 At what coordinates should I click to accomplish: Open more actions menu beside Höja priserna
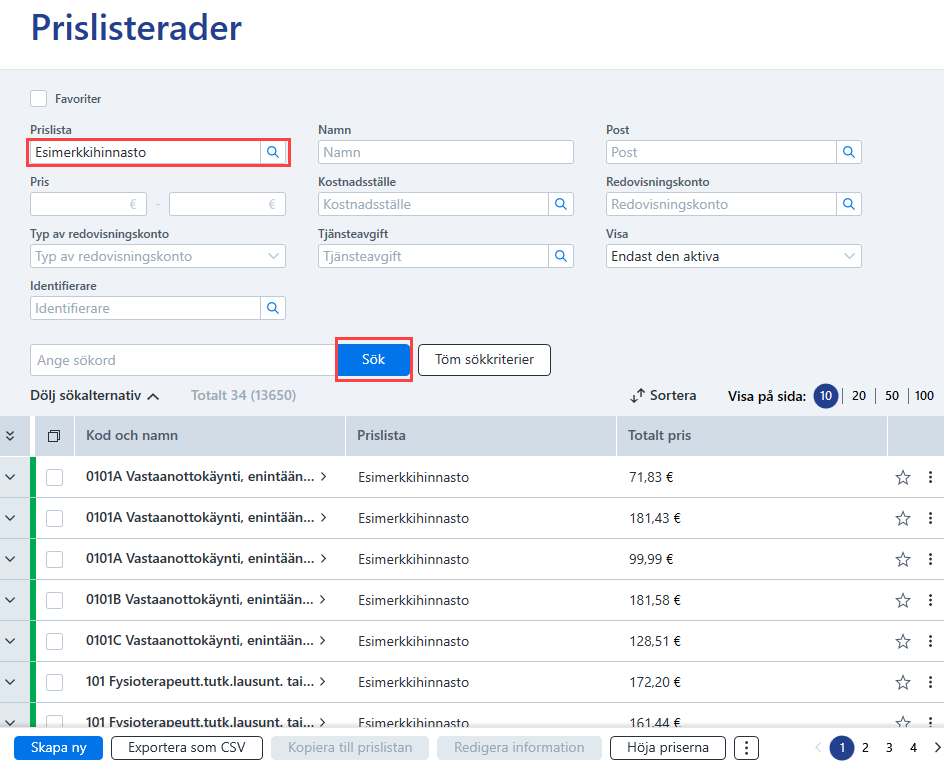pos(747,748)
